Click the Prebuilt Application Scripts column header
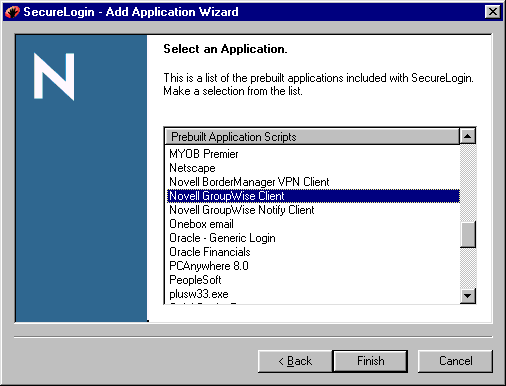Viewport: 506px width, 386px height. (x=312, y=137)
